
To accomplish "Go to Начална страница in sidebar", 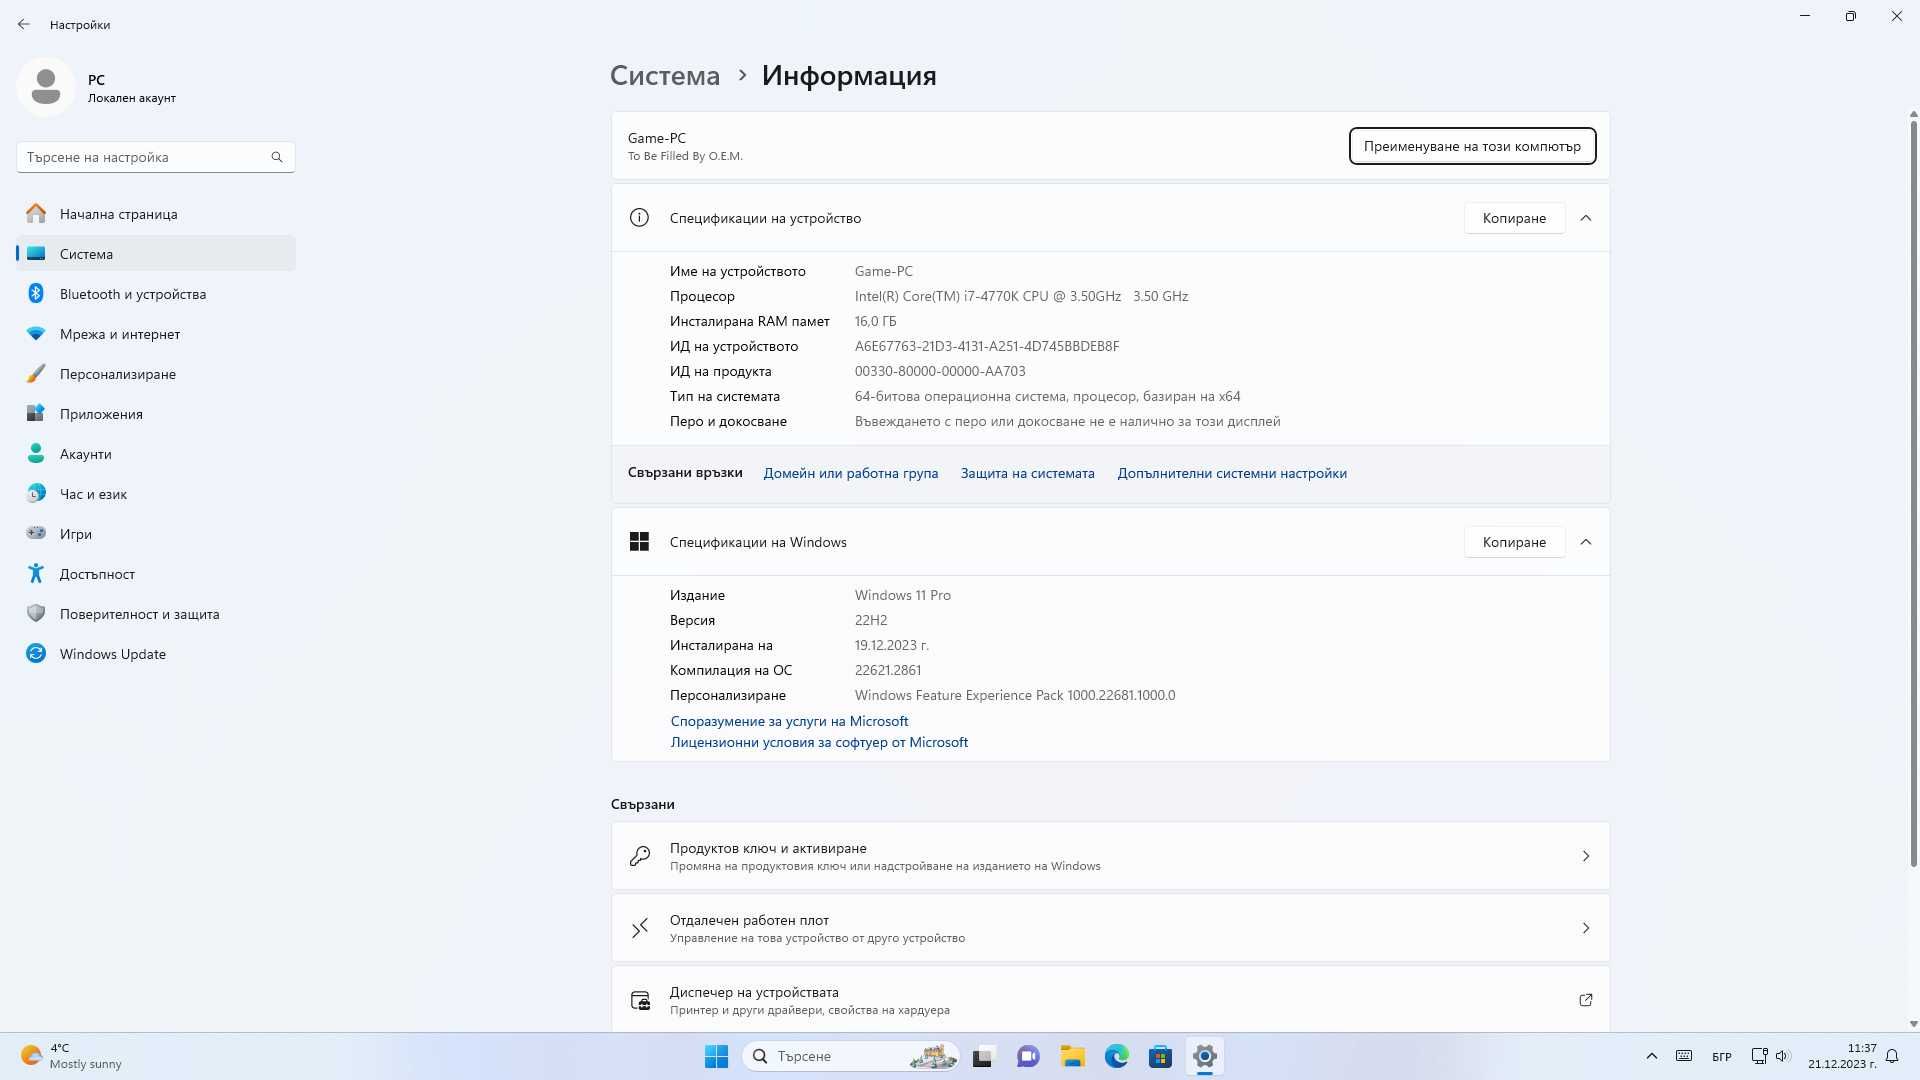I will (x=156, y=214).
